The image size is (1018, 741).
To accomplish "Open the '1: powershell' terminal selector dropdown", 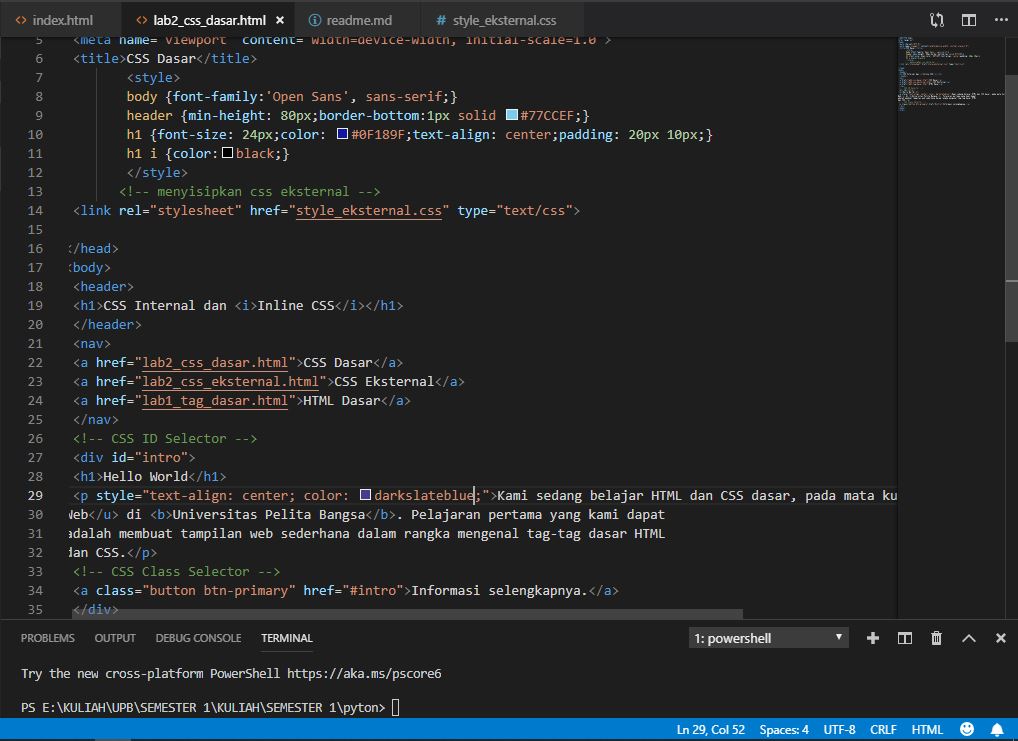I will (x=766, y=637).
